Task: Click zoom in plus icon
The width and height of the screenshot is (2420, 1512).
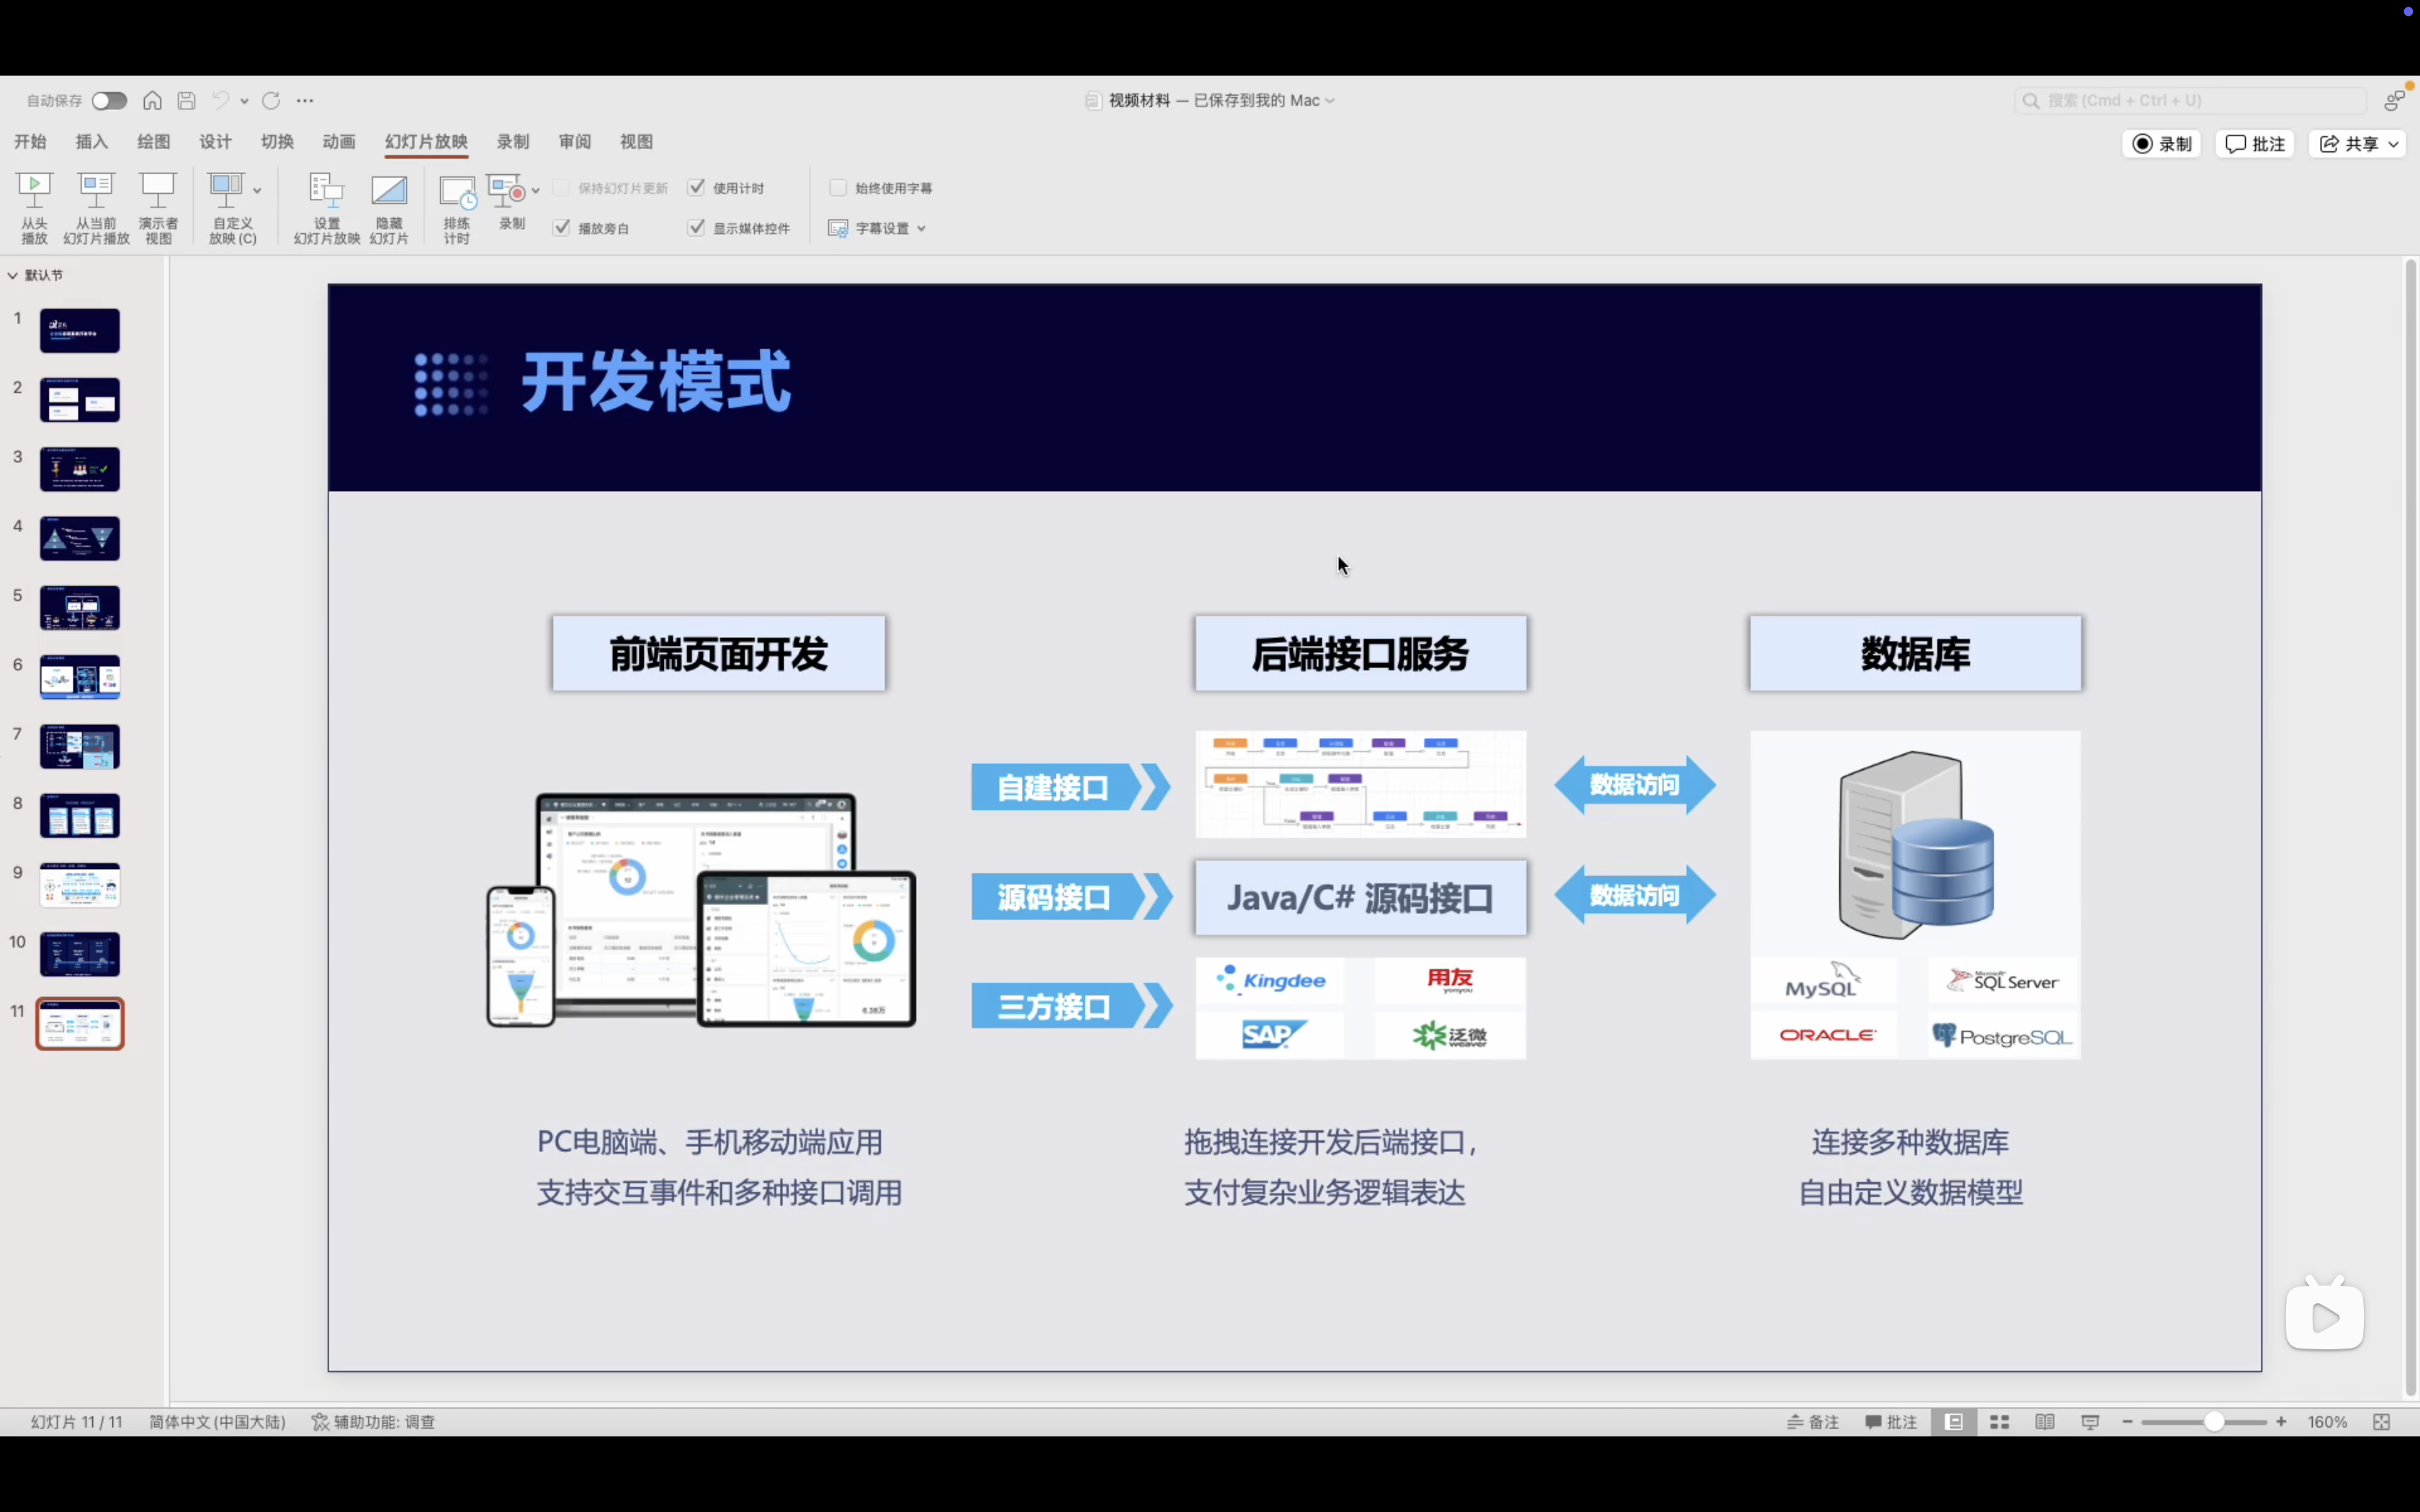Action: pos(2281,1422)
